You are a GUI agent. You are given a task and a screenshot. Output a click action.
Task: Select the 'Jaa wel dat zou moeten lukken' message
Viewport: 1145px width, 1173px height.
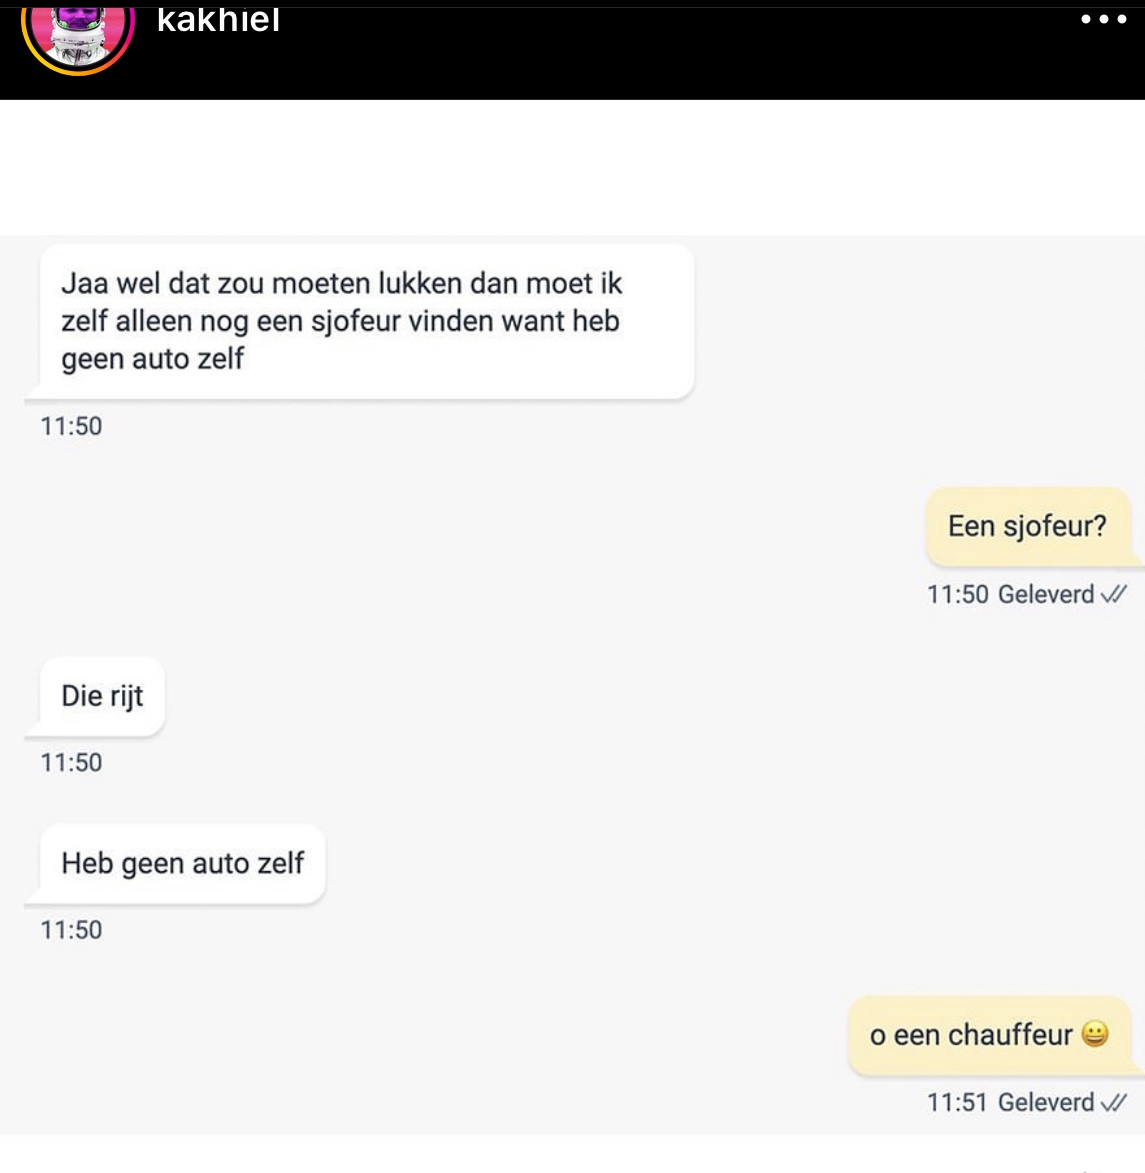coord(366,321)
